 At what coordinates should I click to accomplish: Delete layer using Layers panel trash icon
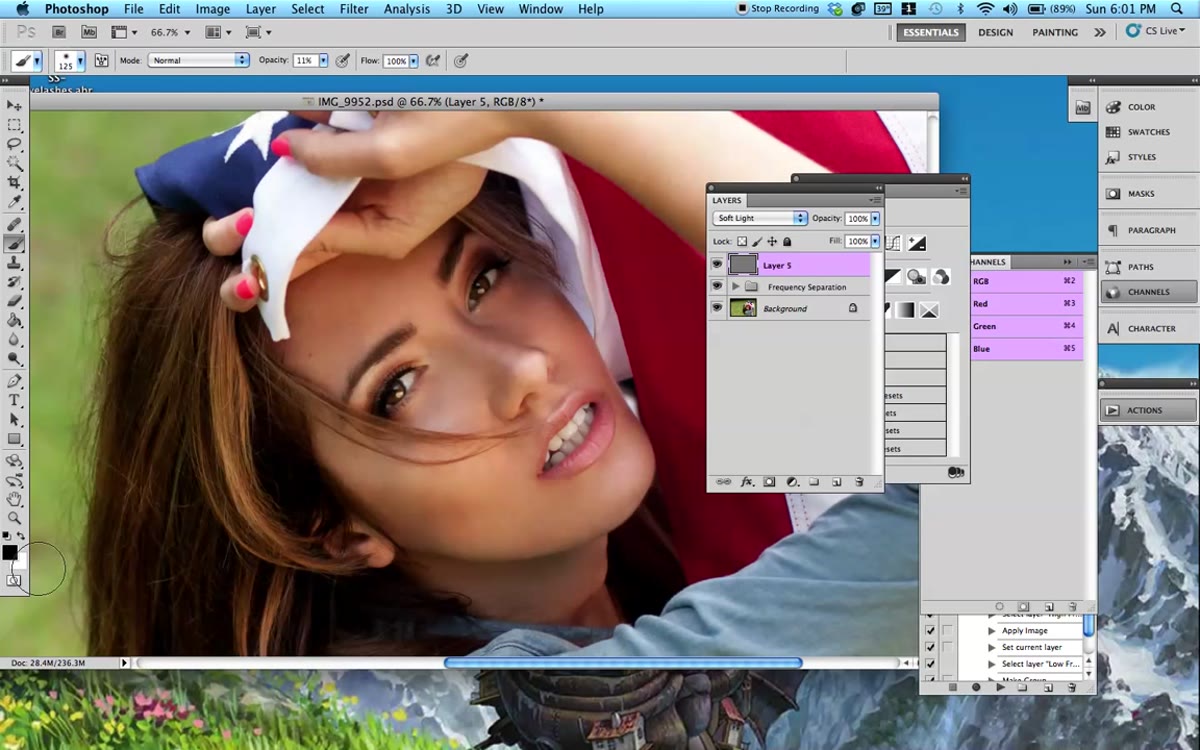click(859, 482)
